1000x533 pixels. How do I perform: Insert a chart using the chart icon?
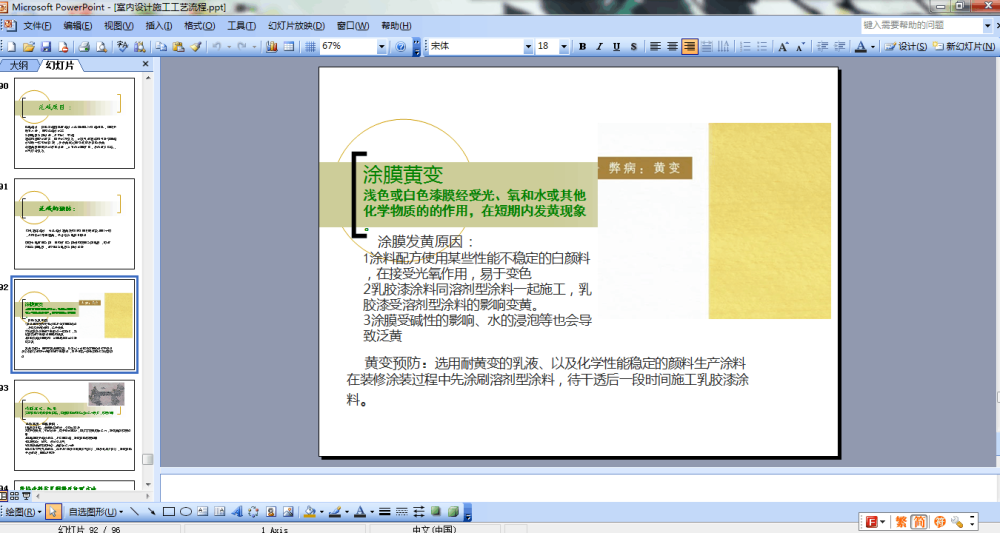272,47
